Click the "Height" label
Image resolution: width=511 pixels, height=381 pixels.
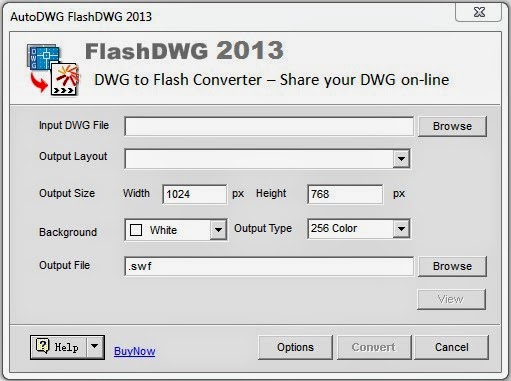click(x=271, y=193)
